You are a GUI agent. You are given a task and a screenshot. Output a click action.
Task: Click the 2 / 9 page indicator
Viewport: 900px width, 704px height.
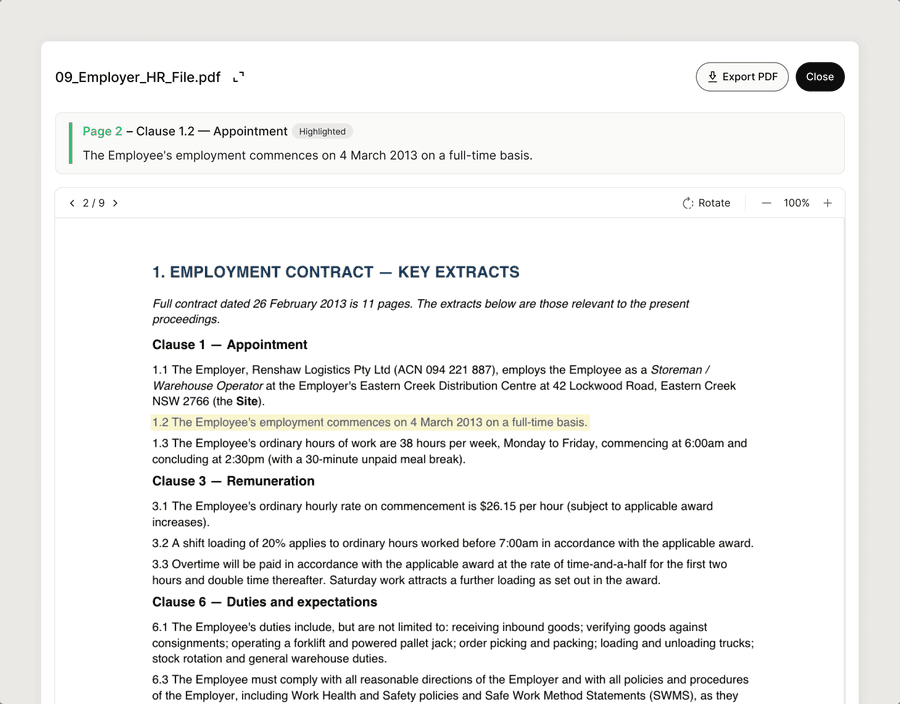pyautogui.click(x=94, y=203)
